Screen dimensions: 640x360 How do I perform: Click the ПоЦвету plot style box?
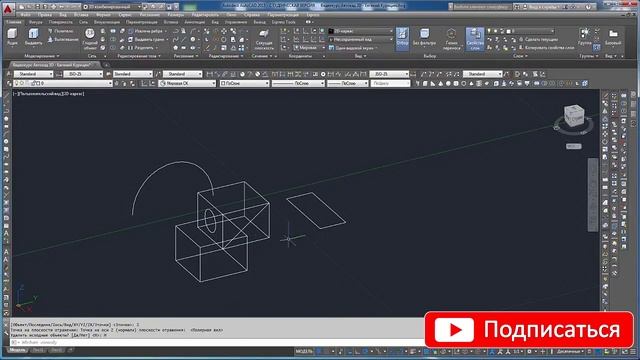390,83
